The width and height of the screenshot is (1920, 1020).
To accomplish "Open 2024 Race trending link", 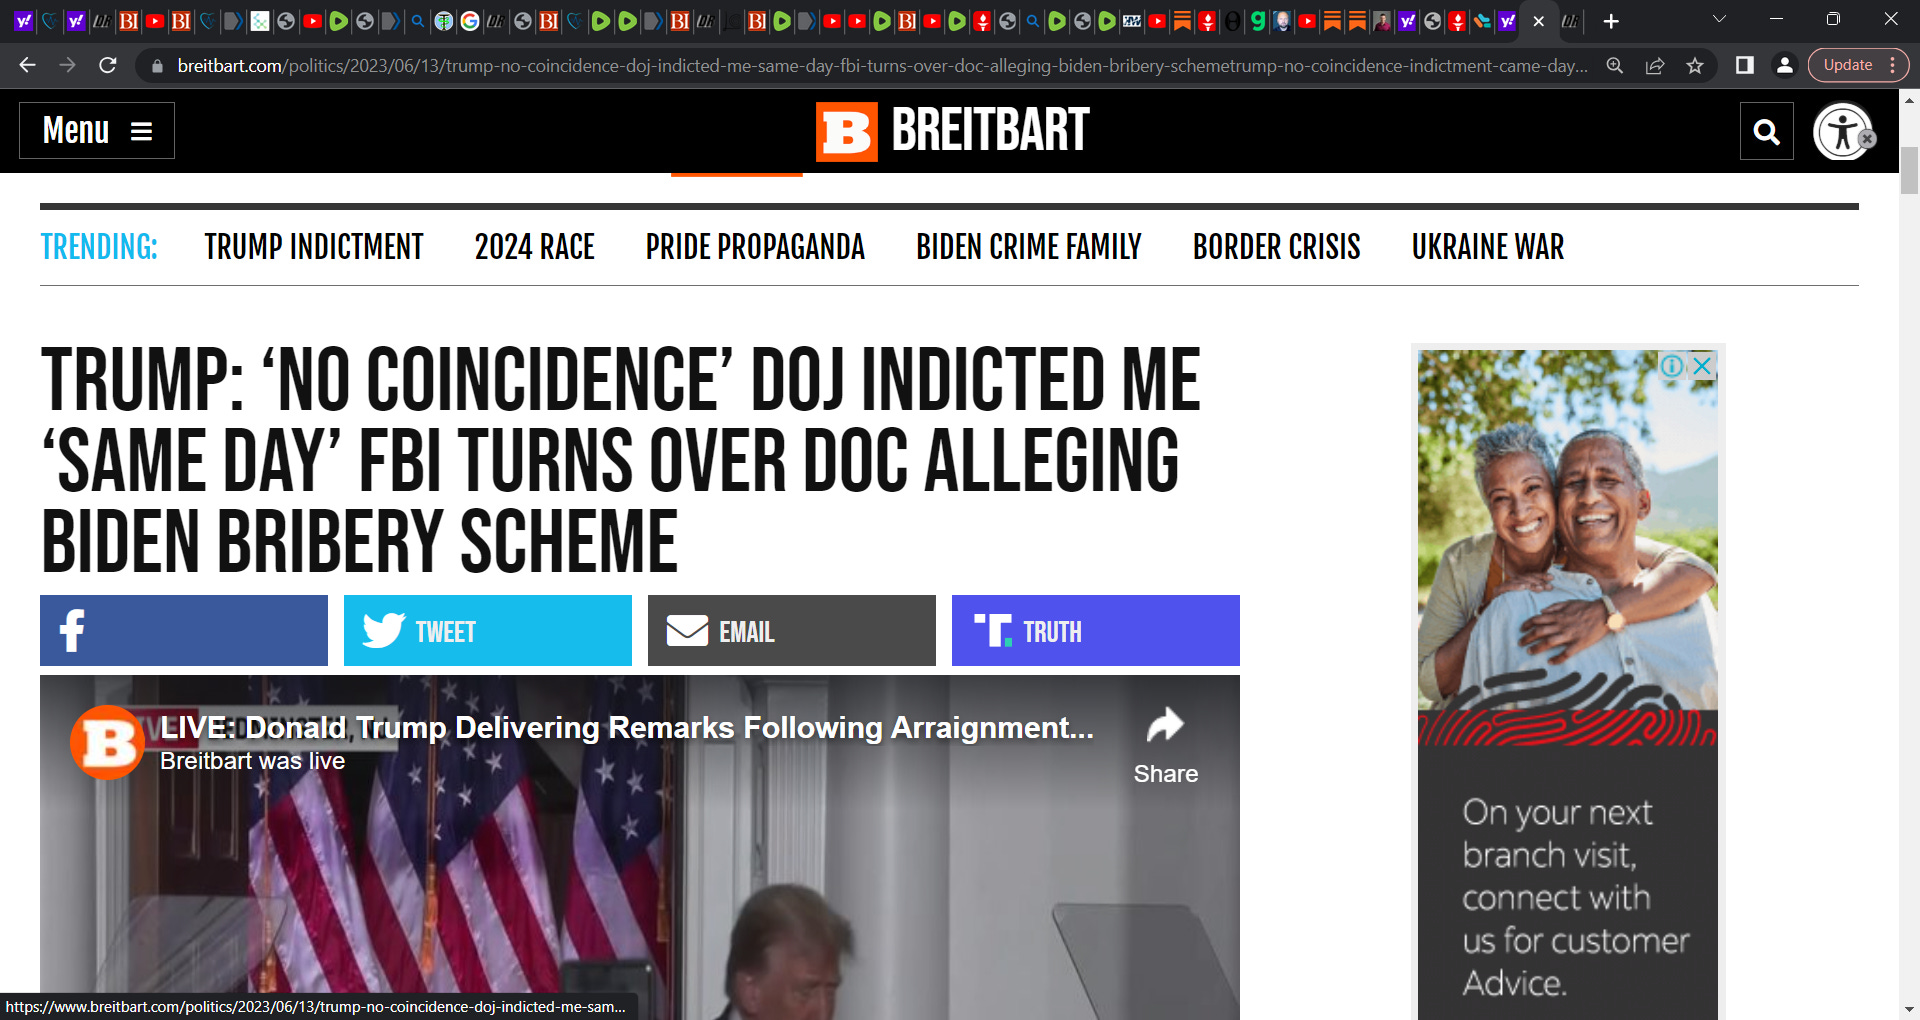I will point(534,247).
